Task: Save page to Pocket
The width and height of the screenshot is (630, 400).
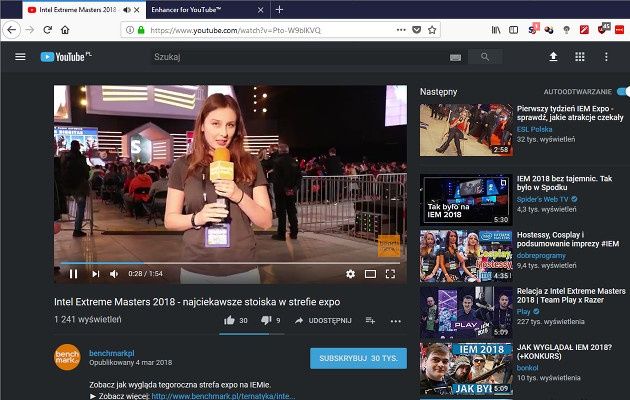Action: pyautogui.click(x=417, y=30)
